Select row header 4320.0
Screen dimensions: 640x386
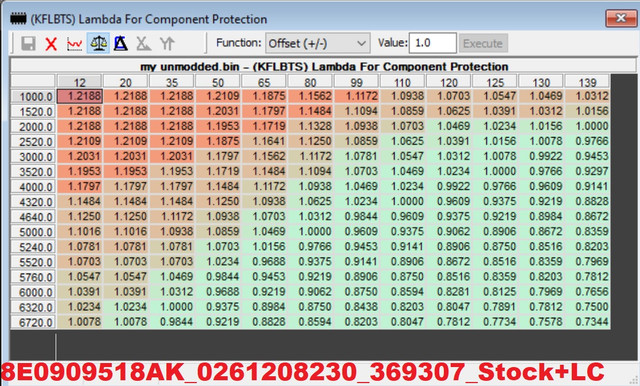click(33, 202)
